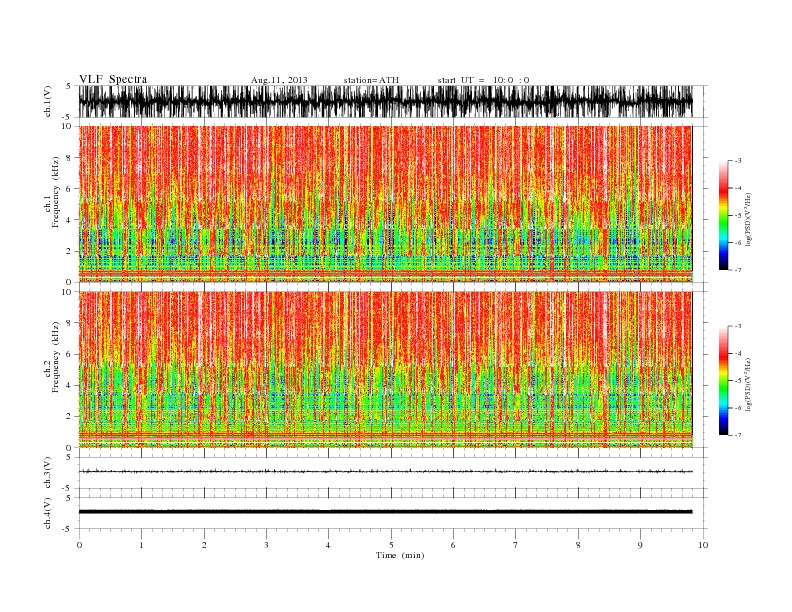792x612 pixels.
Task: Click time axis tick label '2'
Action: click(x=204, y=545)
